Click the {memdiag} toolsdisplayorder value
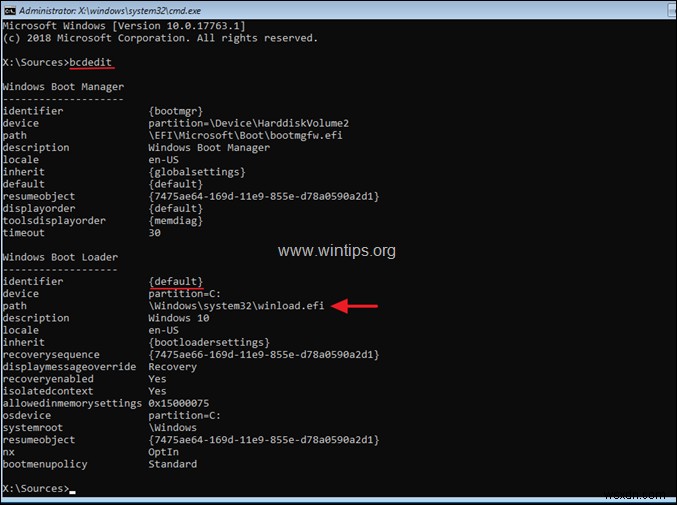677x505 pixels. [x=175, y=221]
